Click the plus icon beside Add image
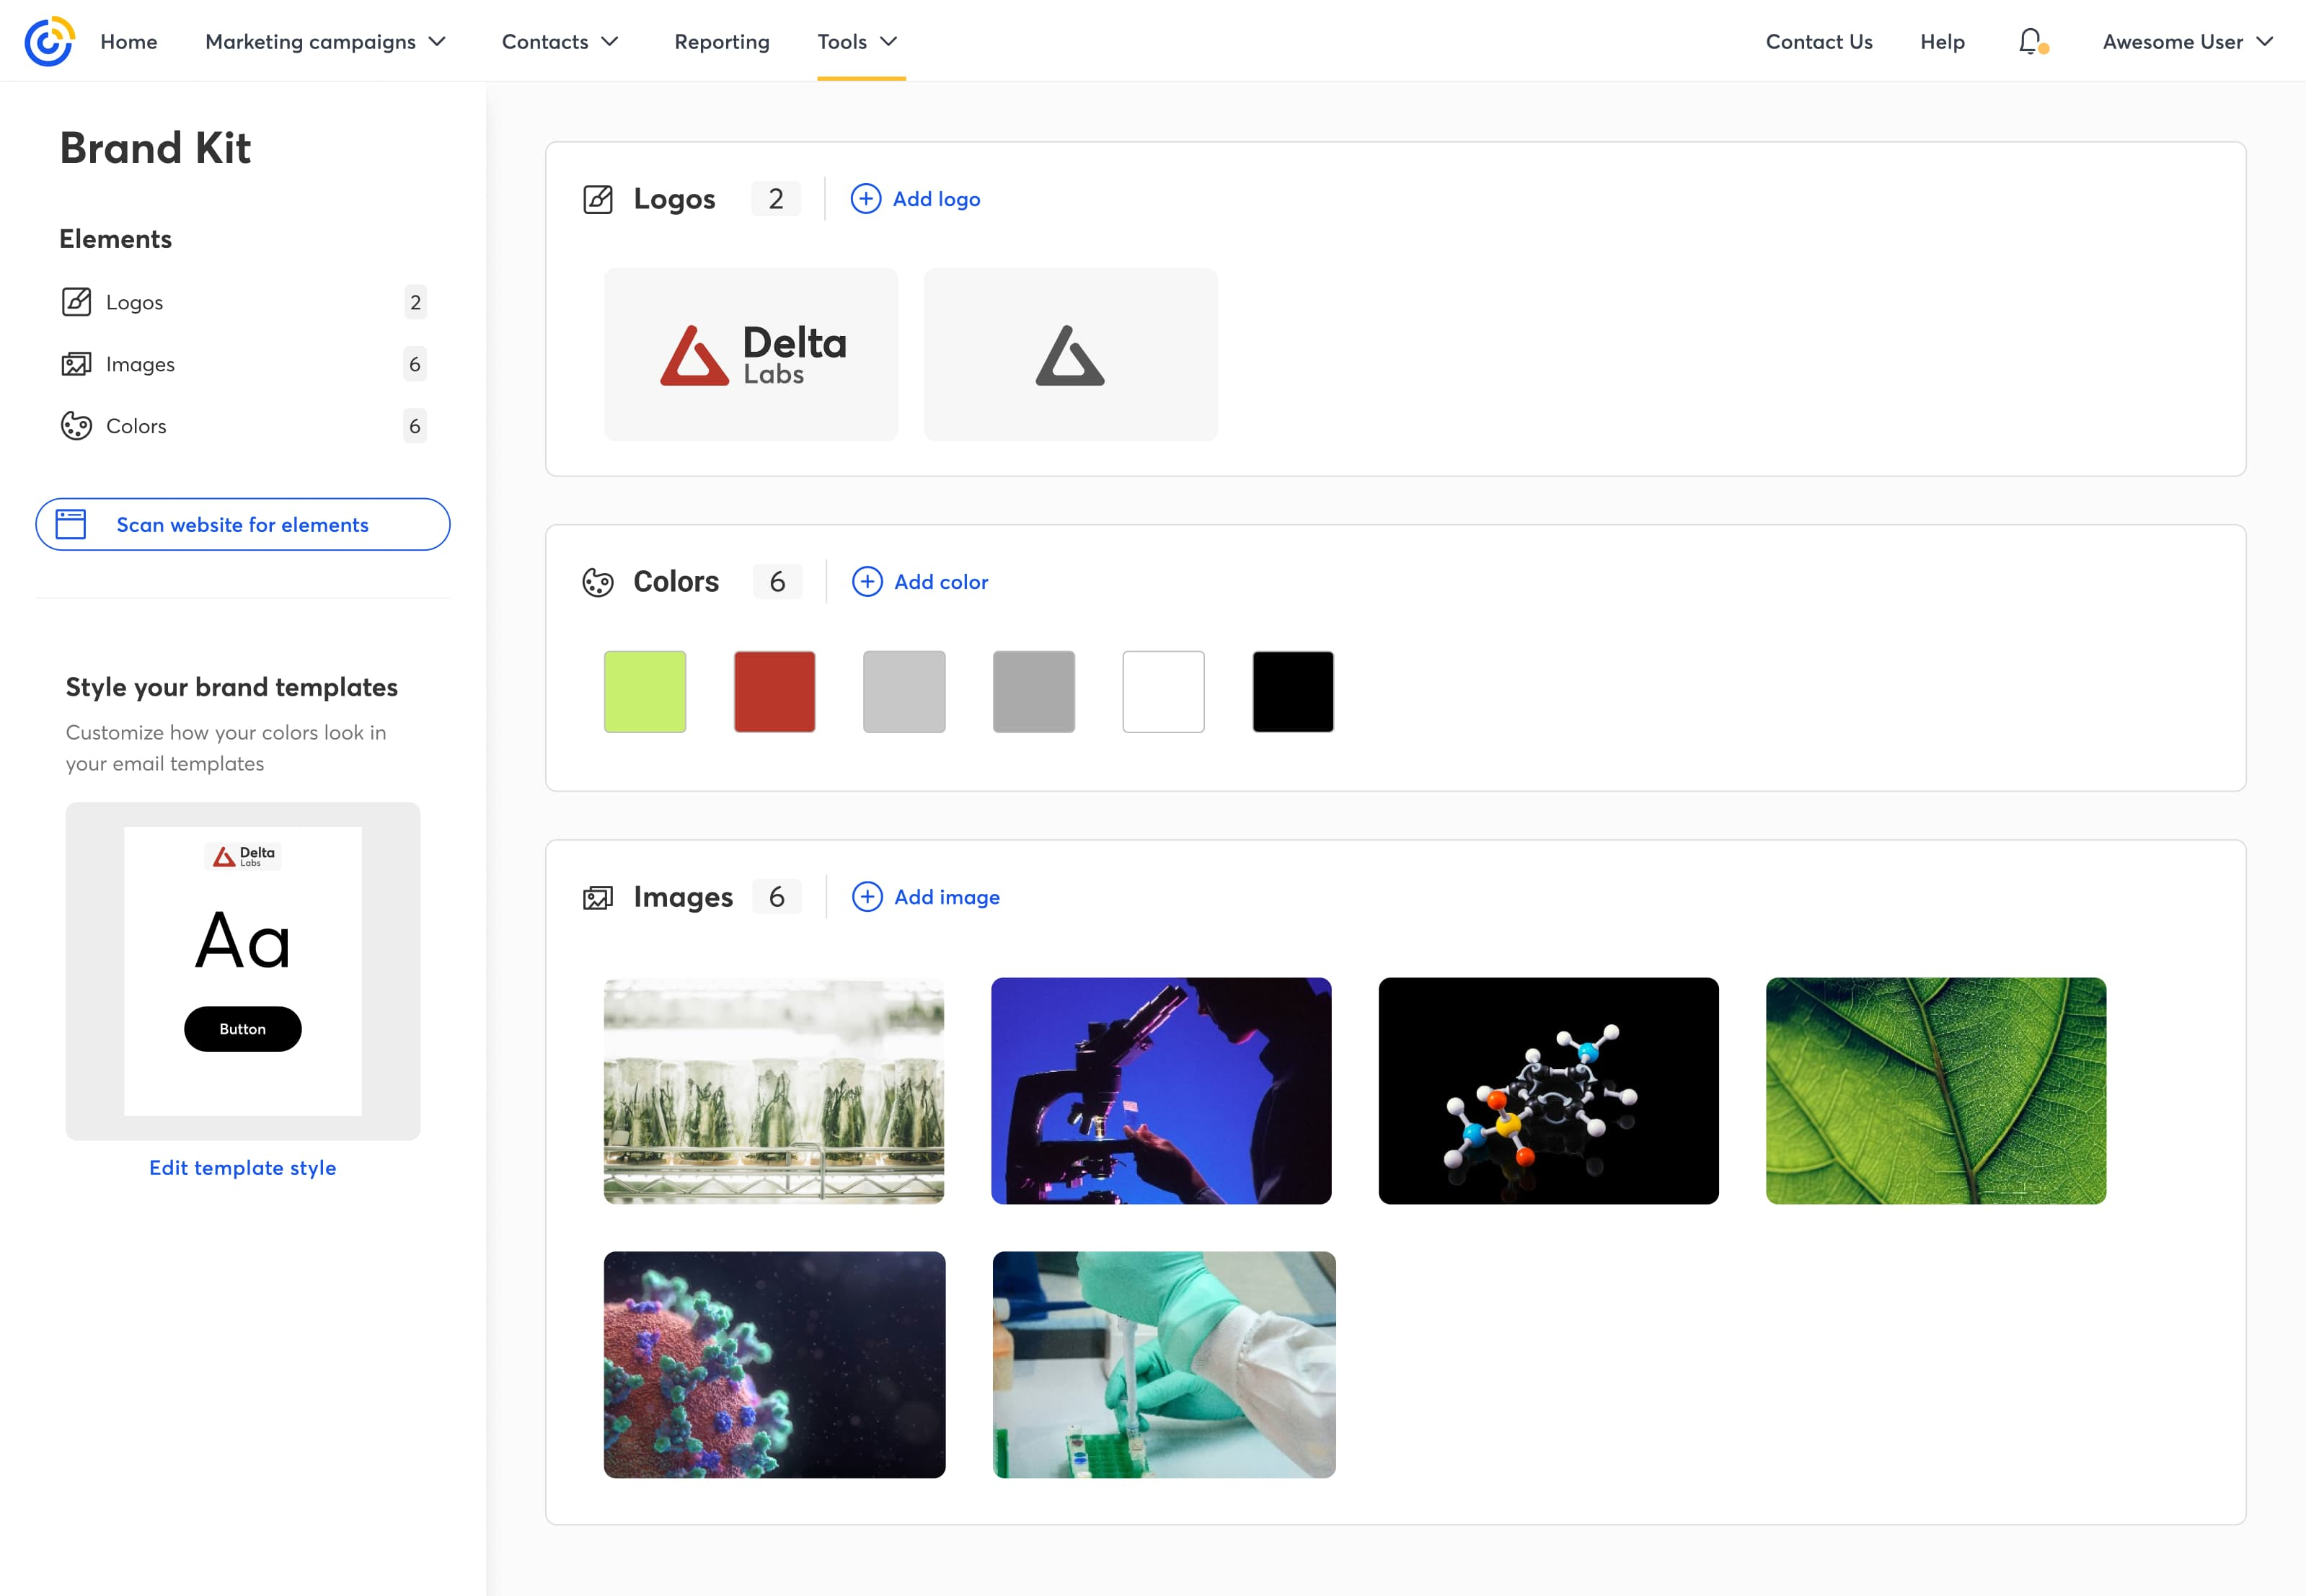Viewport: 2306px width, 1596px height. (867, 897)
